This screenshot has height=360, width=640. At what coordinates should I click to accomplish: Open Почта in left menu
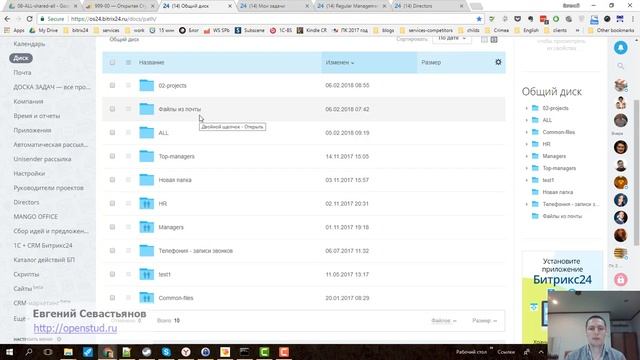click(x=22, y=73)
